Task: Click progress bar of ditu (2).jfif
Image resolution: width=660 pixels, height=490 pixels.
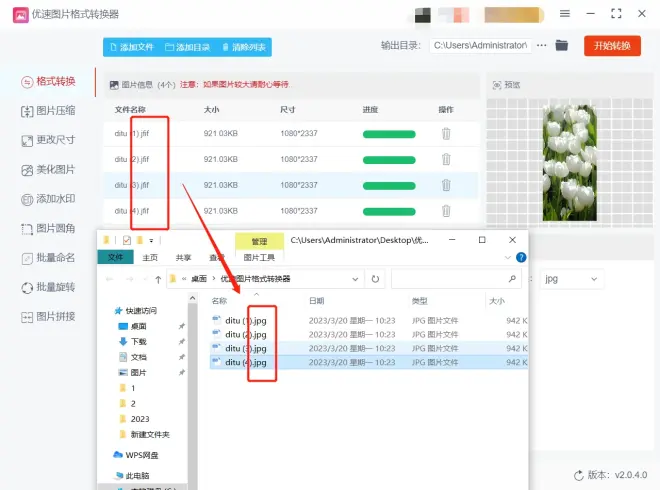Action: (389, 159)
